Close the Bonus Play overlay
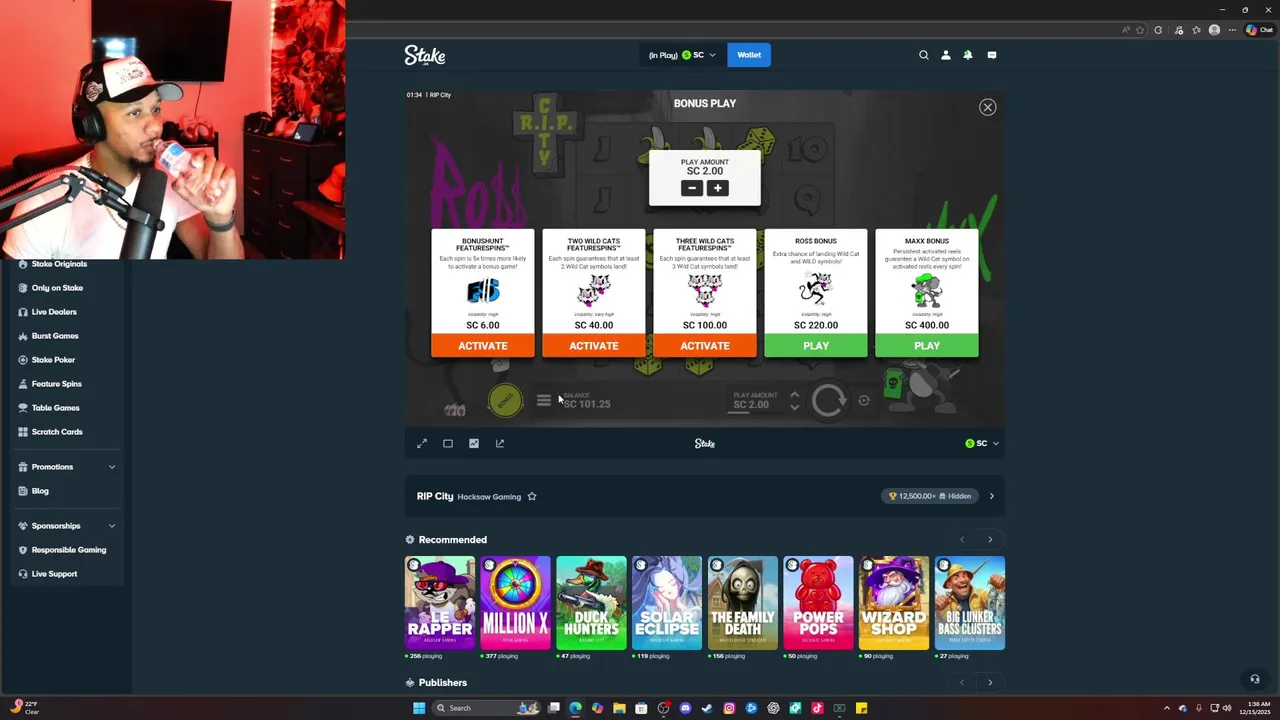The image size is (1280, 720). pyautogui.click(x=987, y=107)
